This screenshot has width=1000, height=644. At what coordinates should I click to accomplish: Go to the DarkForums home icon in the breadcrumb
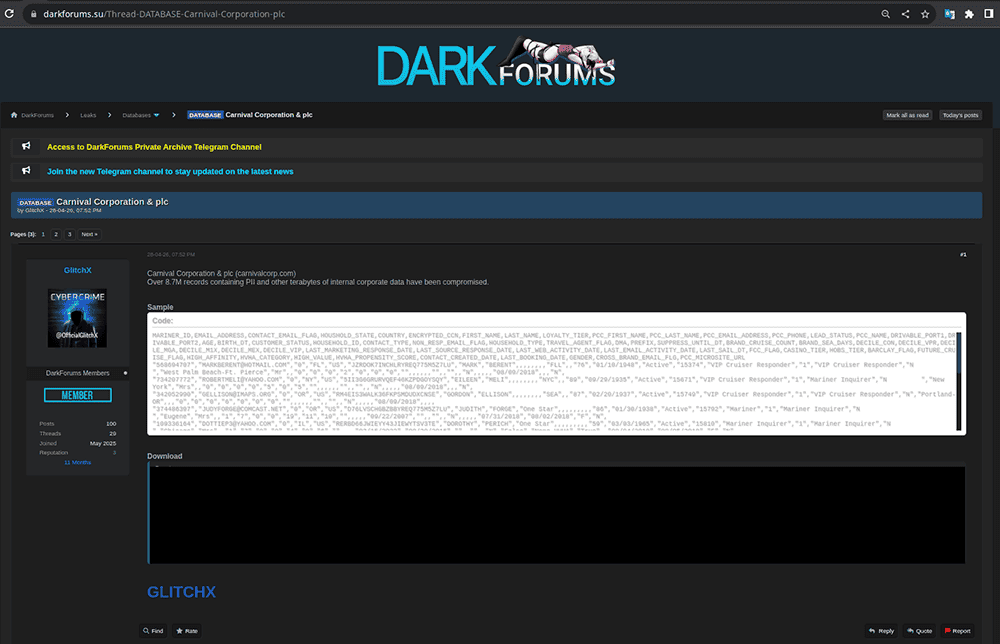click(x=14, y=115)
